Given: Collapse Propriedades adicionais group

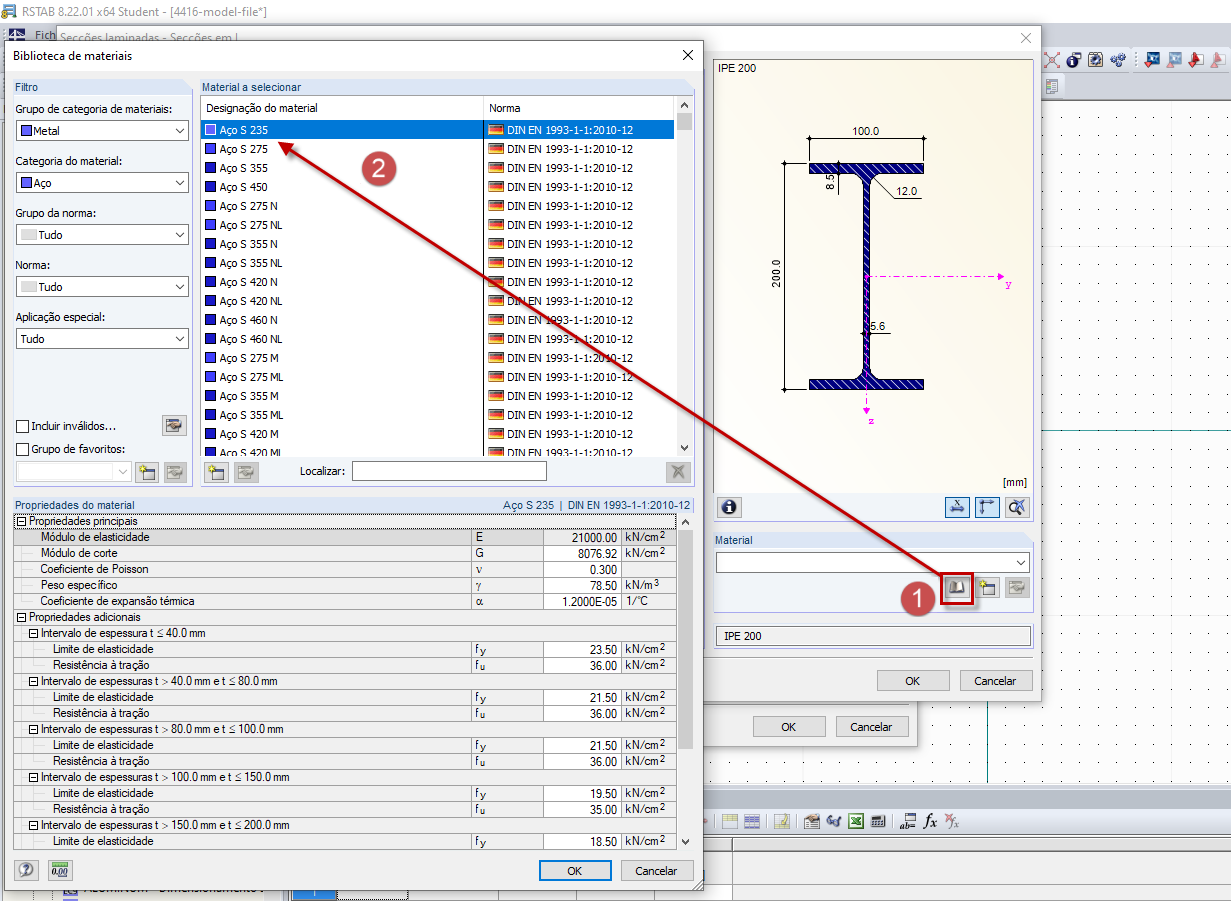Looking at the screenshot, I should [21, 618].
